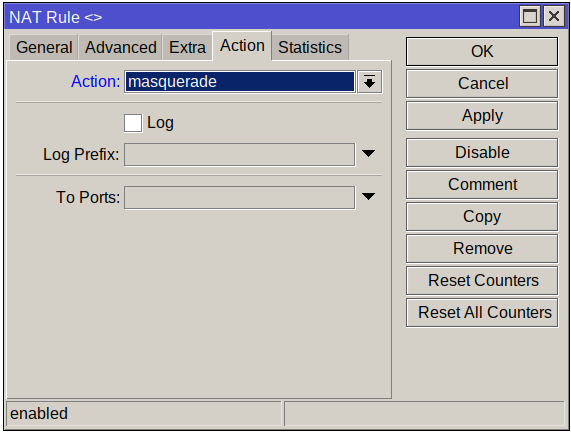Switch to the Advanced tab

121,47
